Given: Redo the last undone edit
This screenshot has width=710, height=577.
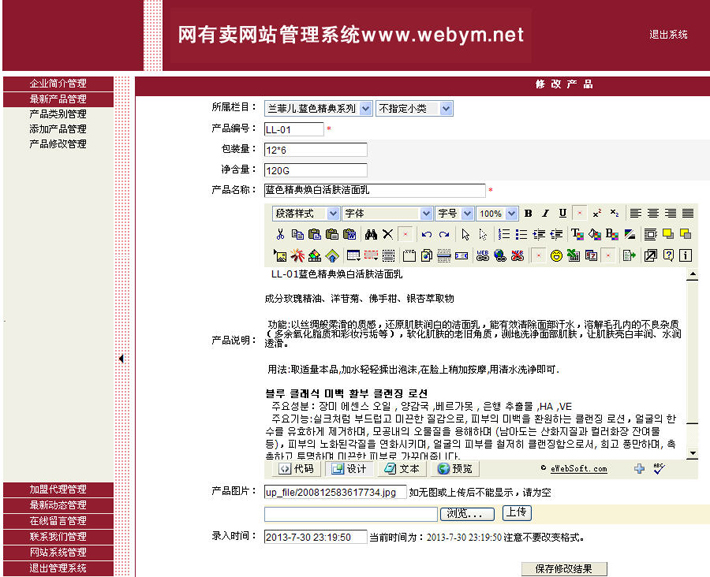Looking at the screenshot, I should [444, 234].
